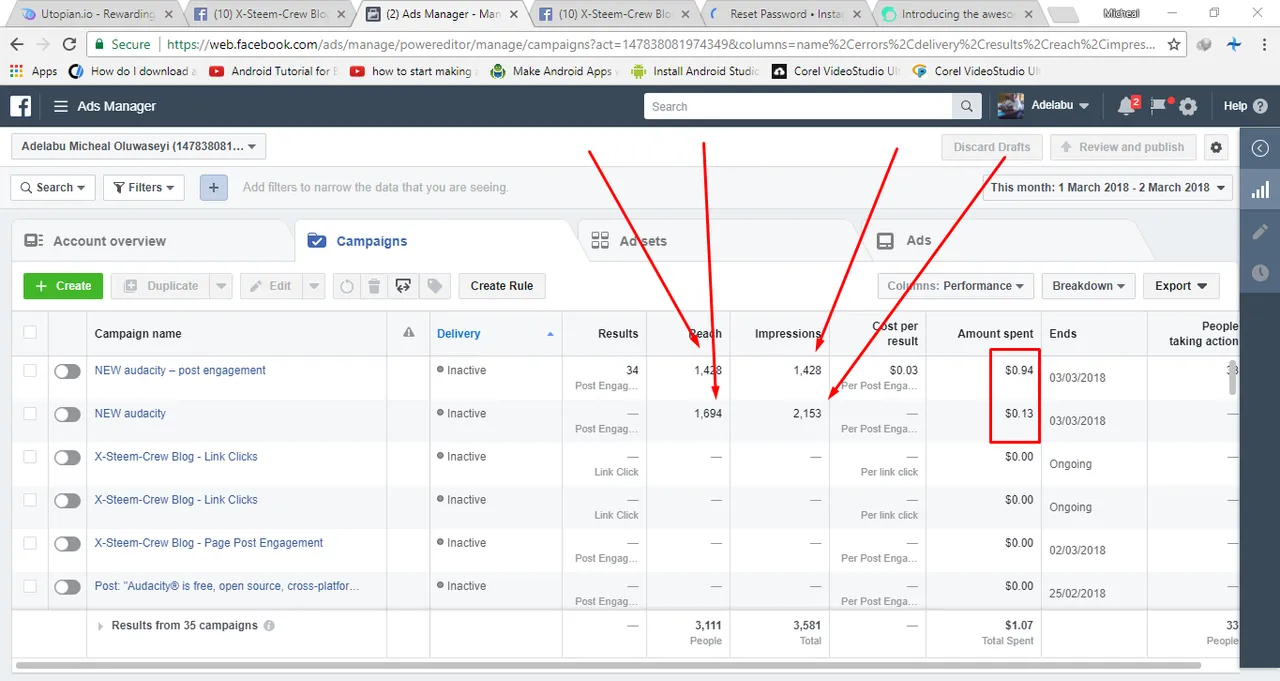
Task: Open the date range This month dropdown
Action: point(1108,187)
